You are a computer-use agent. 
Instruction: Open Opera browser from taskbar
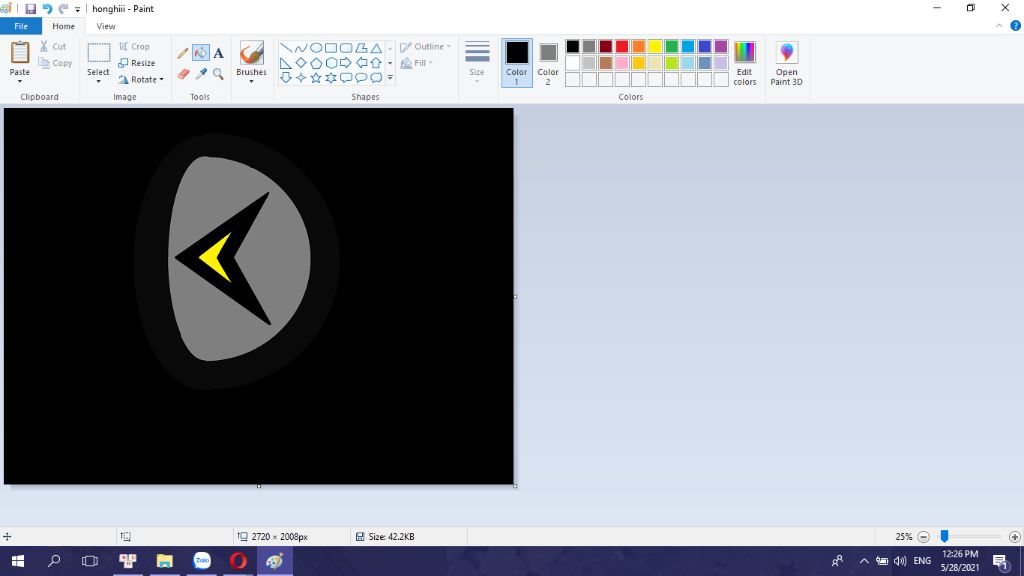238,561
